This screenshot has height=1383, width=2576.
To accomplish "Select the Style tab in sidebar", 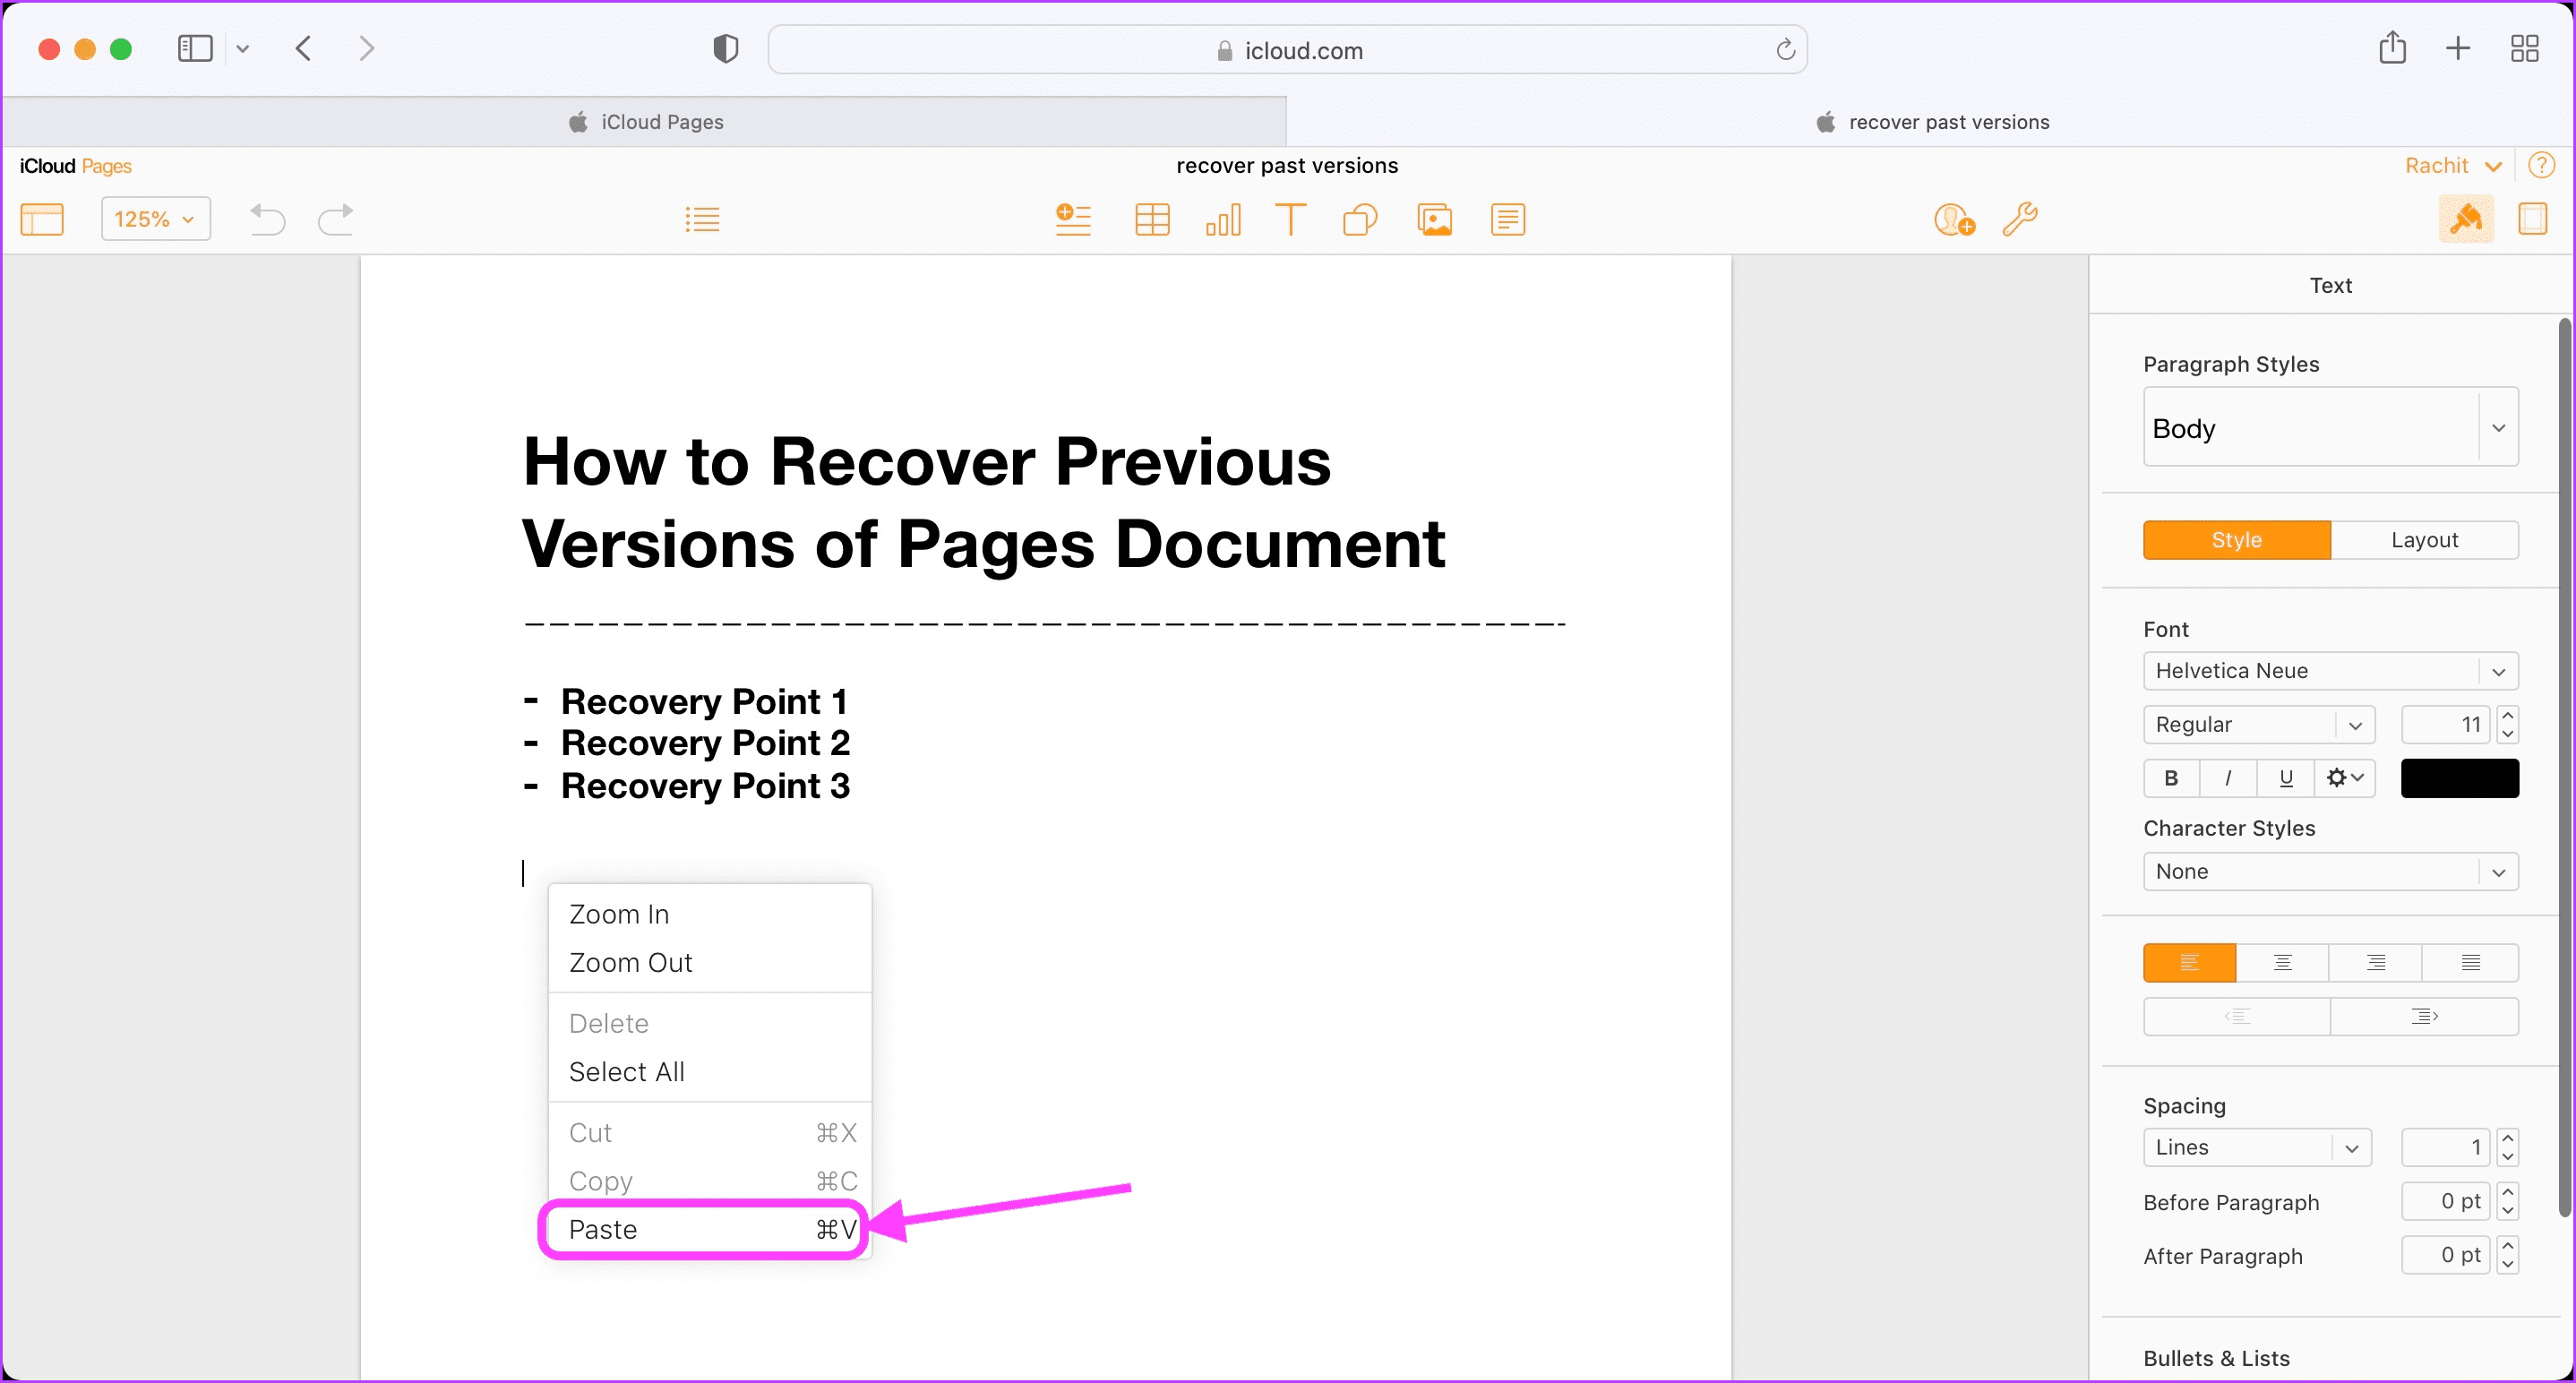I will (2236, 540).
